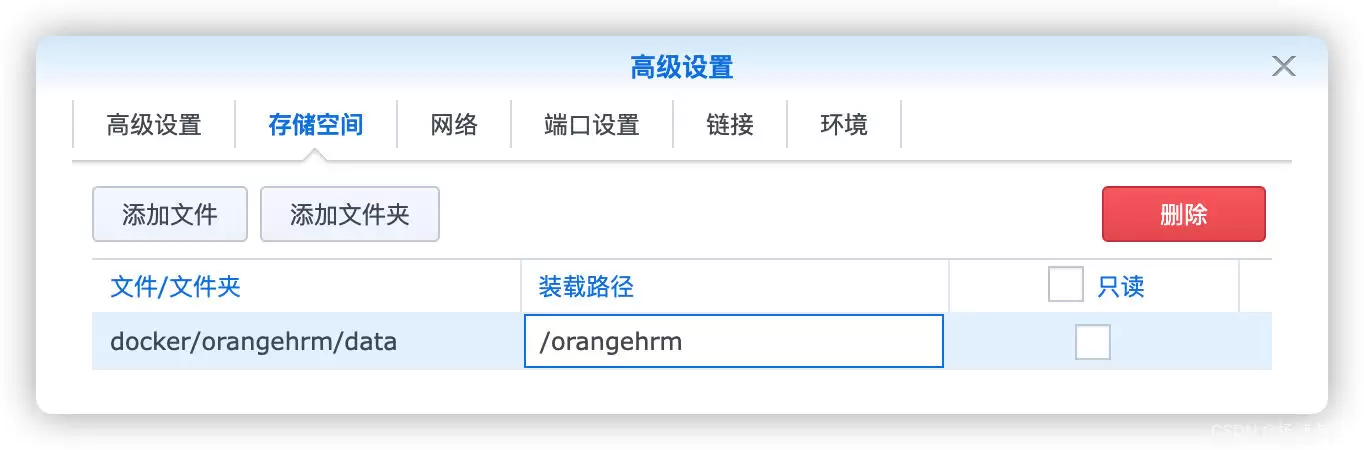The image size is (1364, 450).
Task: Select the 存储空间 tab
Action: click(316, 125)
